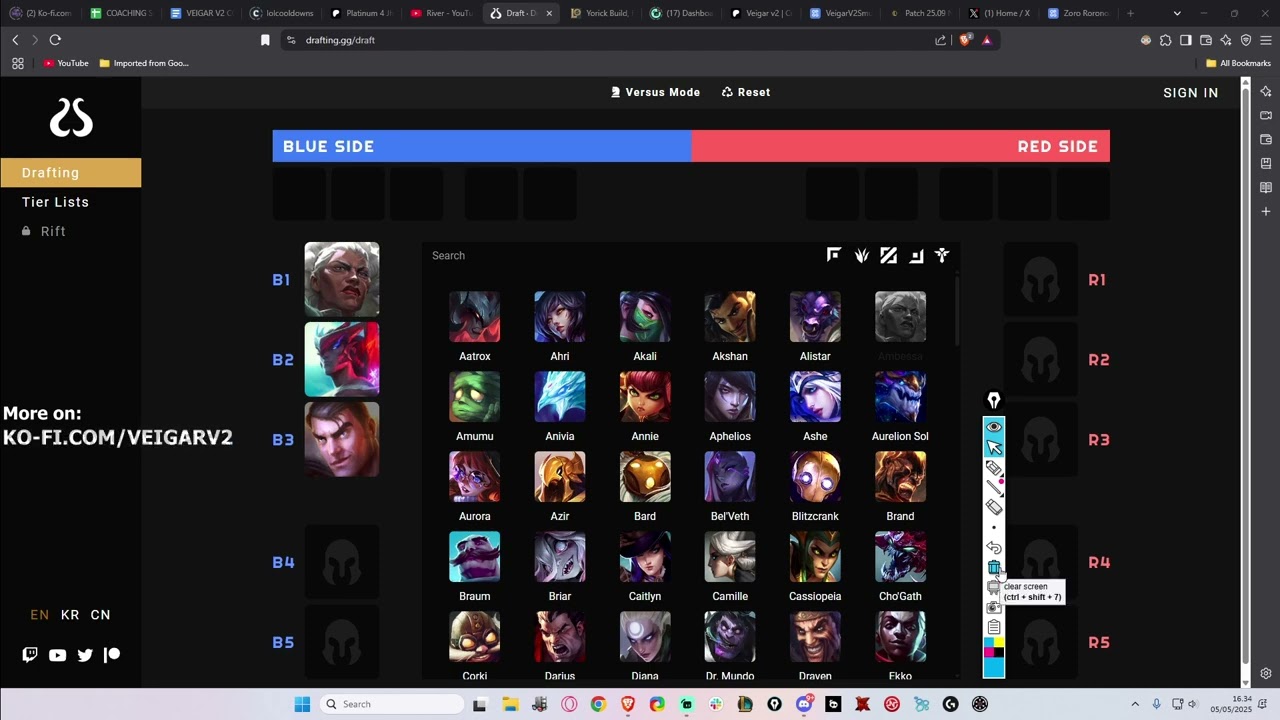Open the locked Rift sidebar item
The image size is (1280, 720).
coord(44,231)
